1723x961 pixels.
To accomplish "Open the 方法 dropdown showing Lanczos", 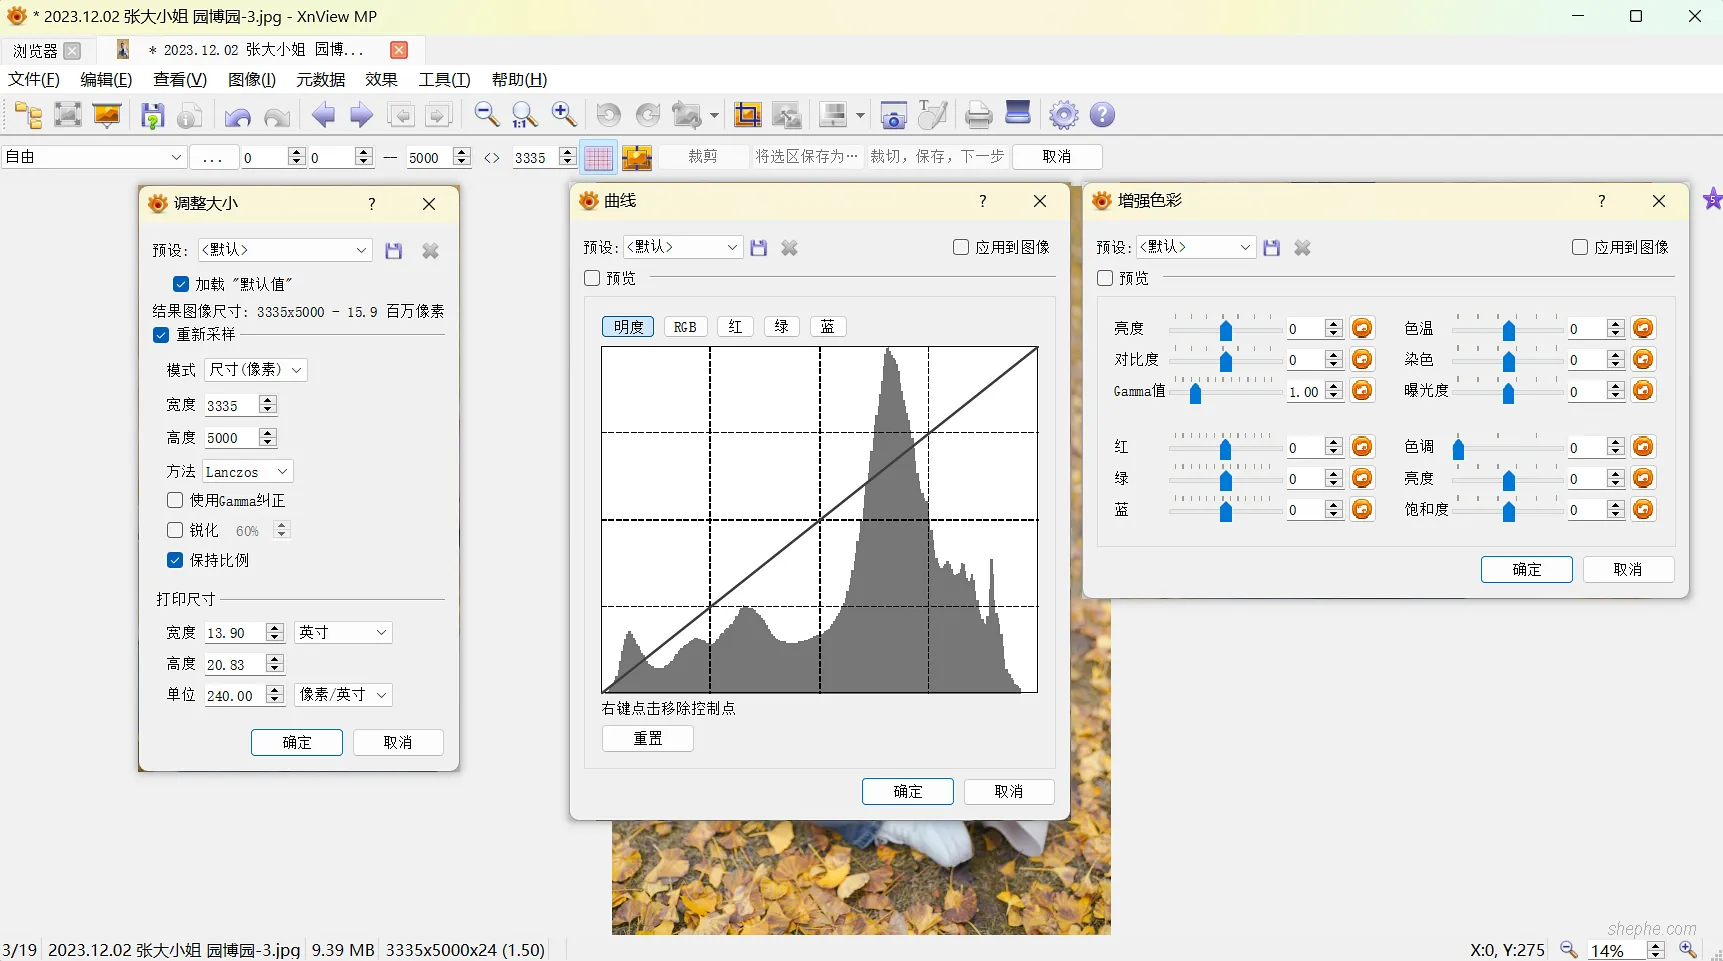I will click(x=246, y=471).
